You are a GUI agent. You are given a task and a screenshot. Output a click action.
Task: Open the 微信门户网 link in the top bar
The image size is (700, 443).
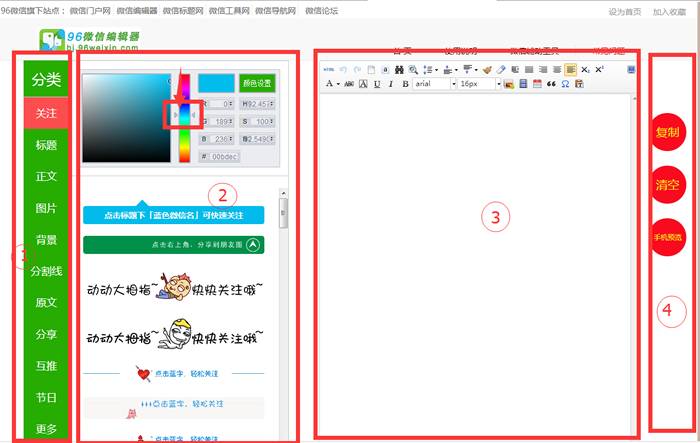[90, 11]
